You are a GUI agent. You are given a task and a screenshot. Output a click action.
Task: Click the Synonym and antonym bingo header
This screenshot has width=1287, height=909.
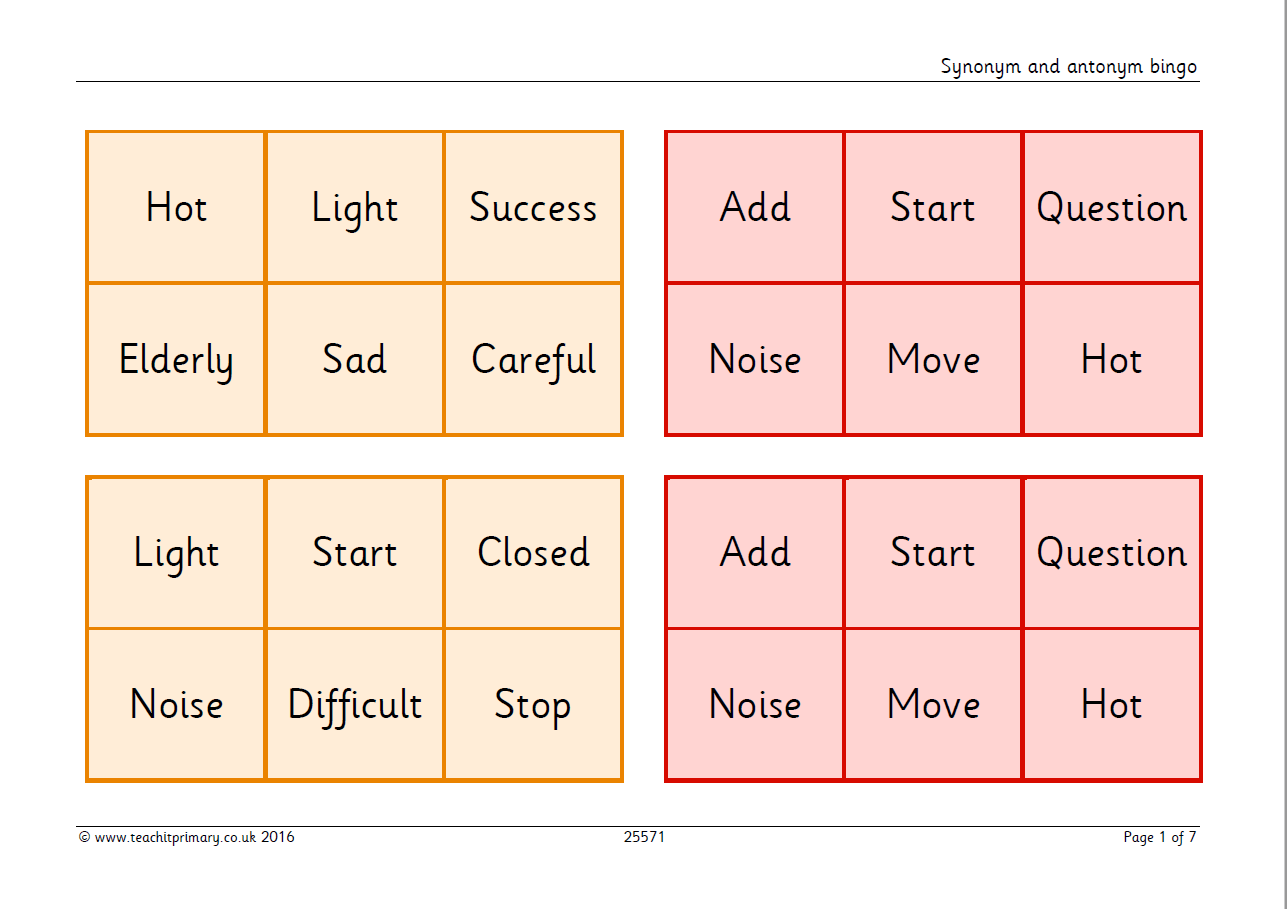(1068, 67)
